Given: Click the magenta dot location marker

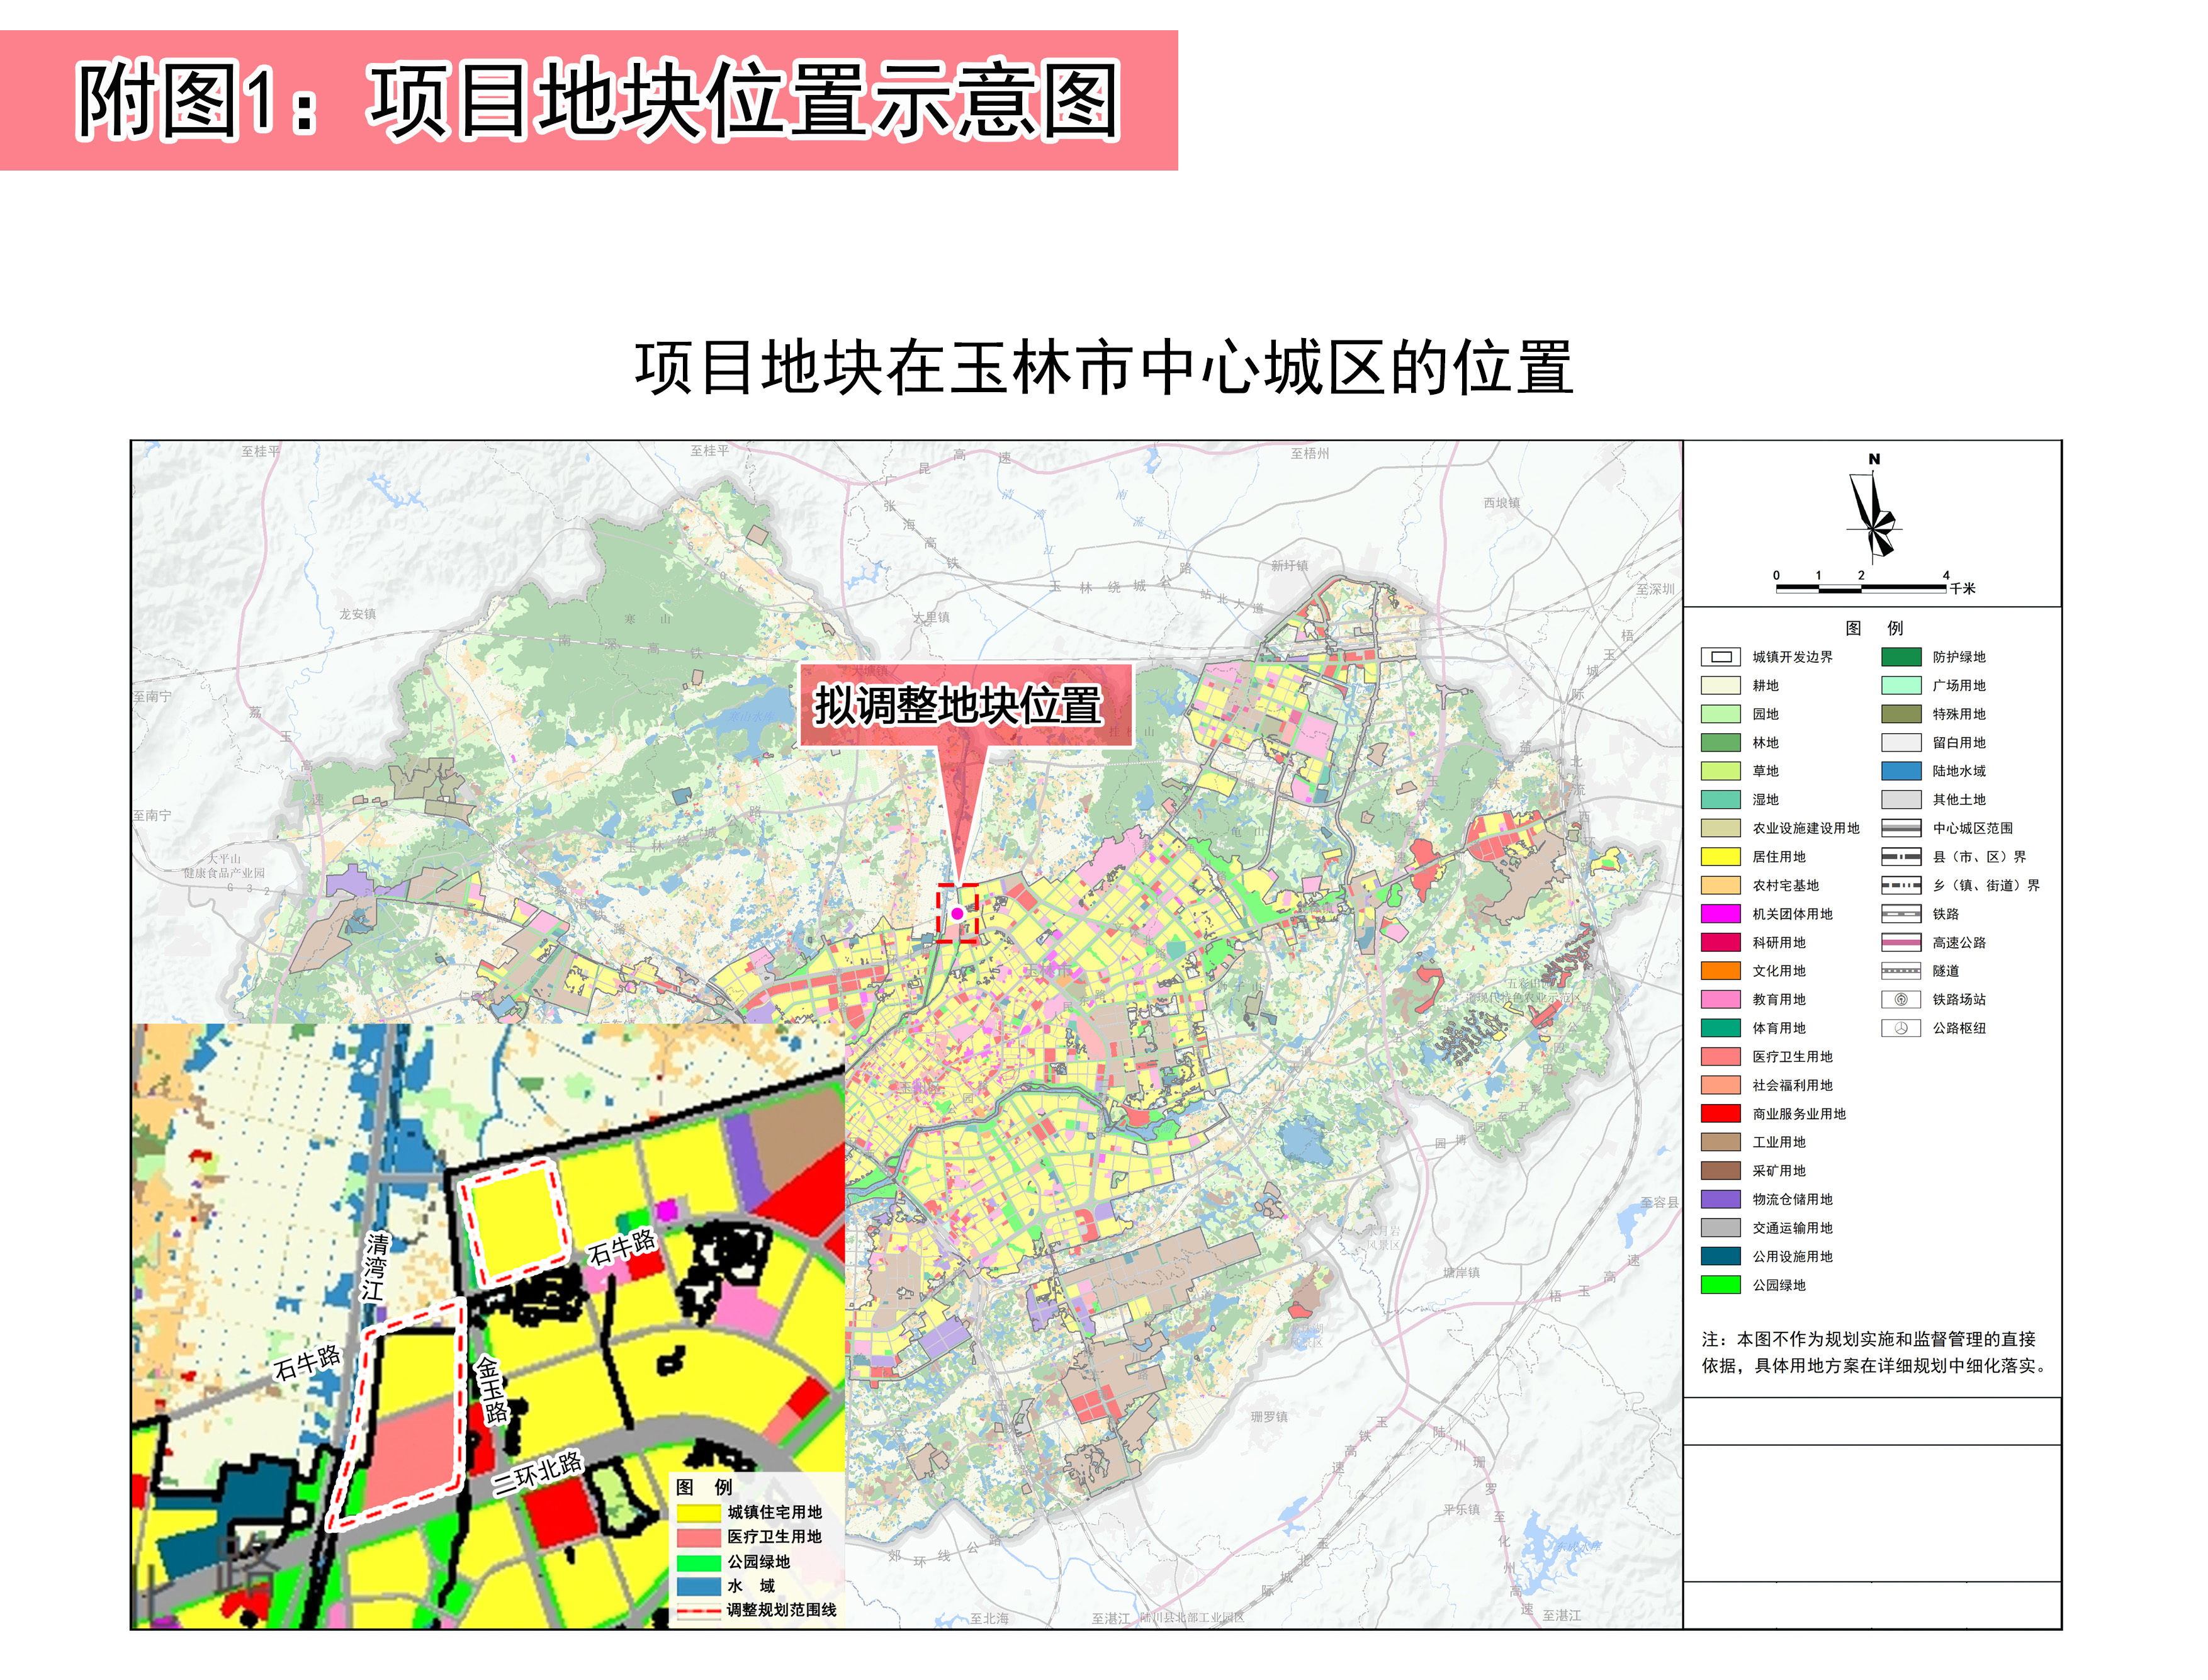Looking at the screenshot, I should click(x=957, y=913).
